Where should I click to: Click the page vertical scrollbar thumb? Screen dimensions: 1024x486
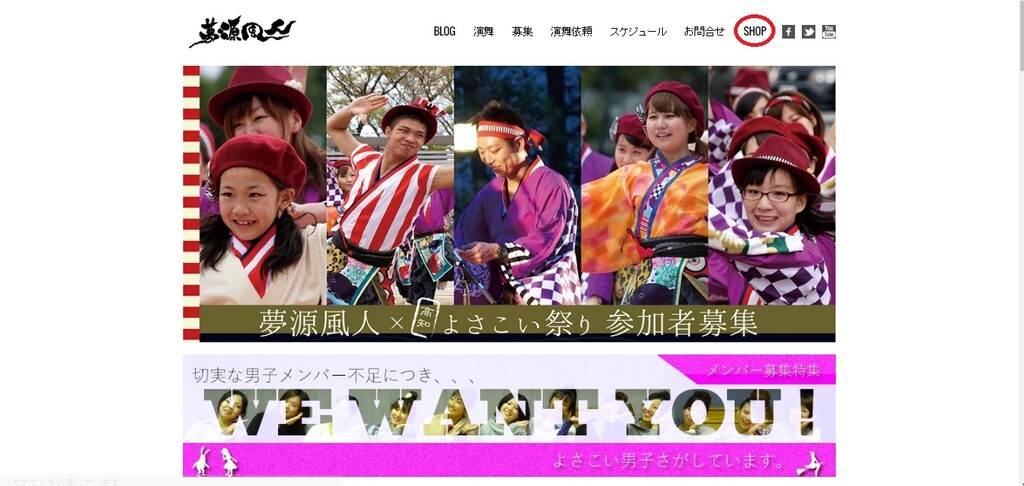tap(1020, 34)
